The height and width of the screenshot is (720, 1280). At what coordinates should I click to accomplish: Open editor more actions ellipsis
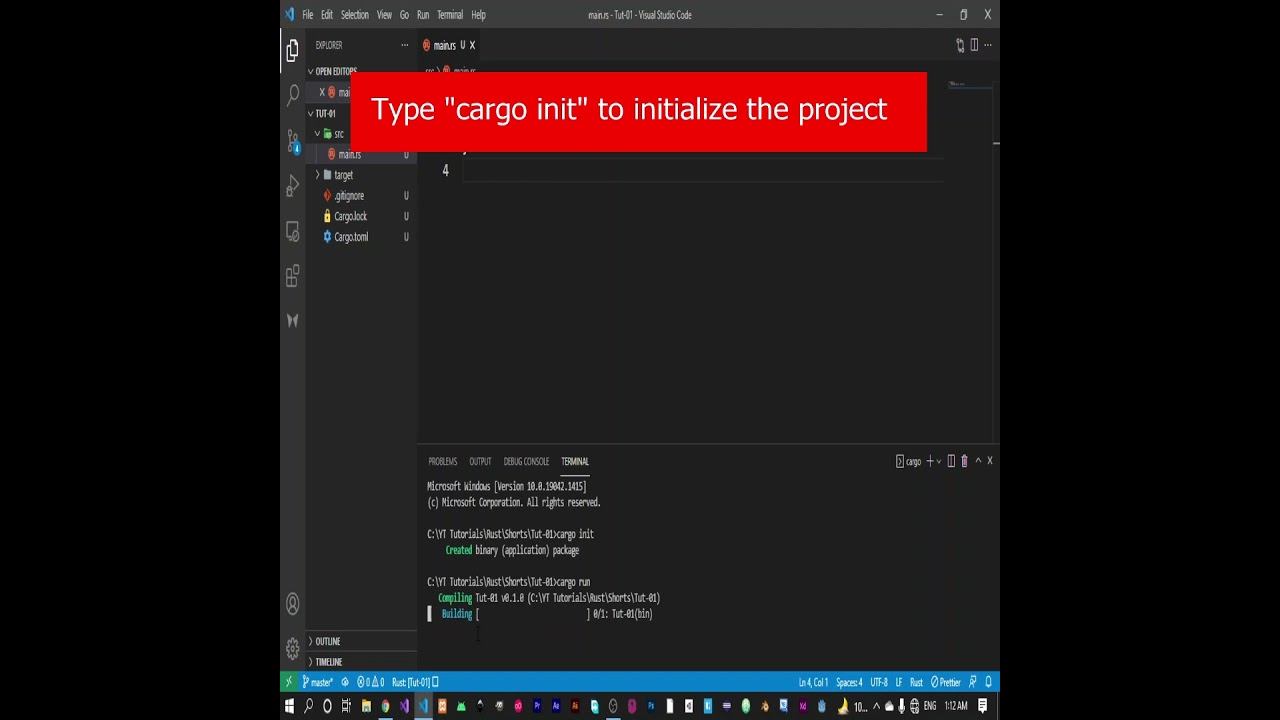[x=988, y=45]
